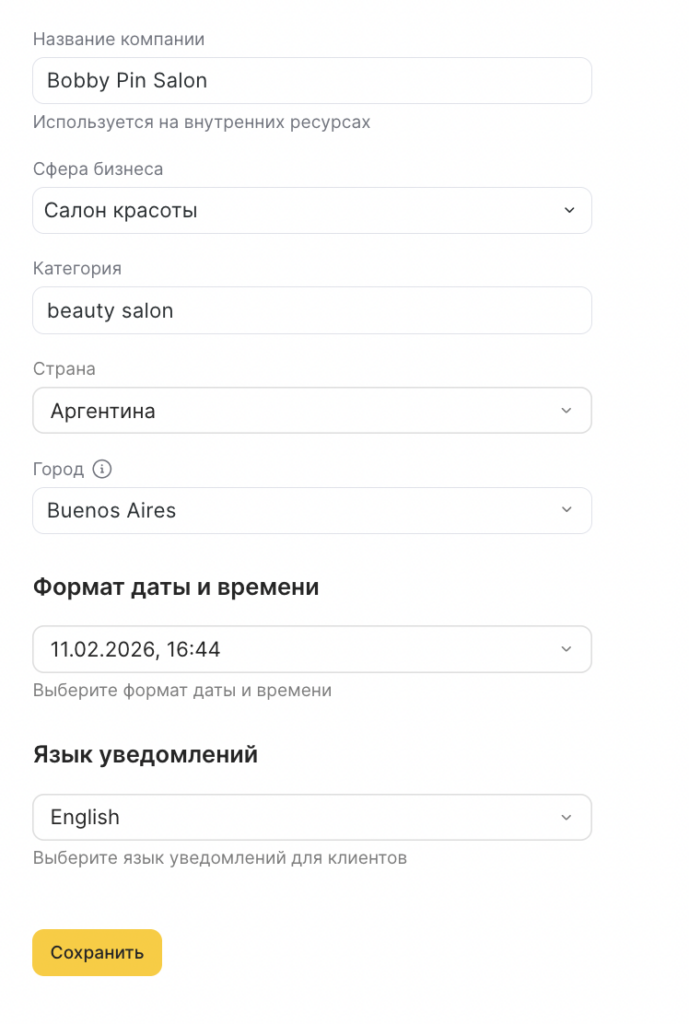The image size is (689, 1024).
Task: Open the English notification language dropdown
Action: [x=300, y=817]
